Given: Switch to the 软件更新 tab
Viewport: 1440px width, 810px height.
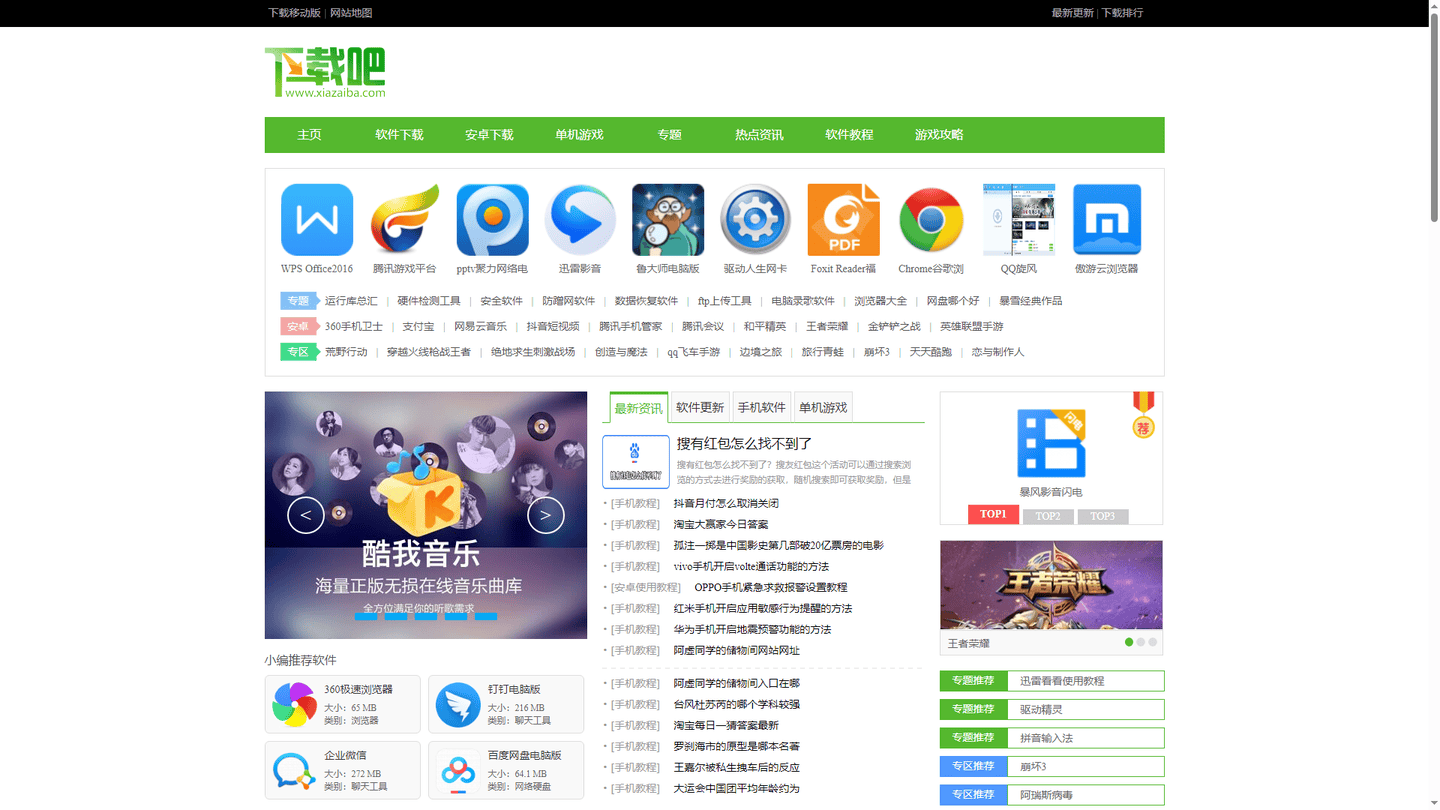Looking at the screenshot, I should click(700, 407).
